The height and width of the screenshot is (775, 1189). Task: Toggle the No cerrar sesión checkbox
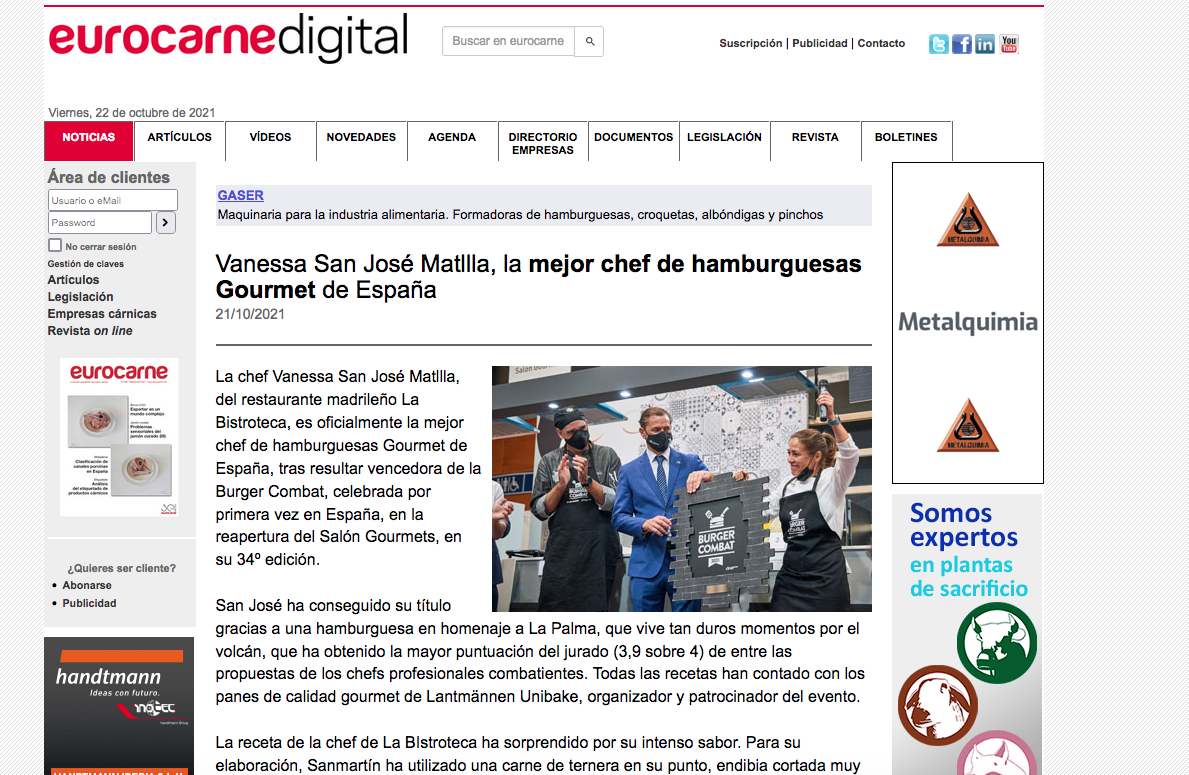pos(55,245)
